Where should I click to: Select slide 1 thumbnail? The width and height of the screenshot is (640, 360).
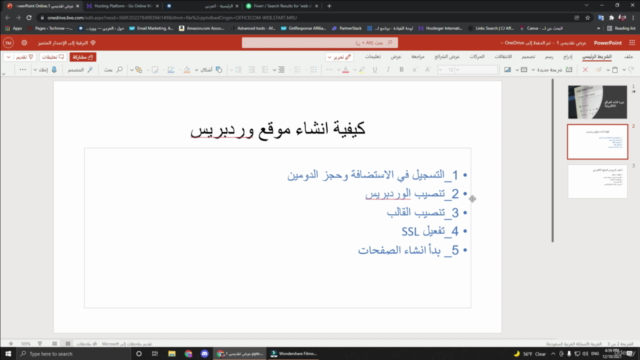coord(598,102)
